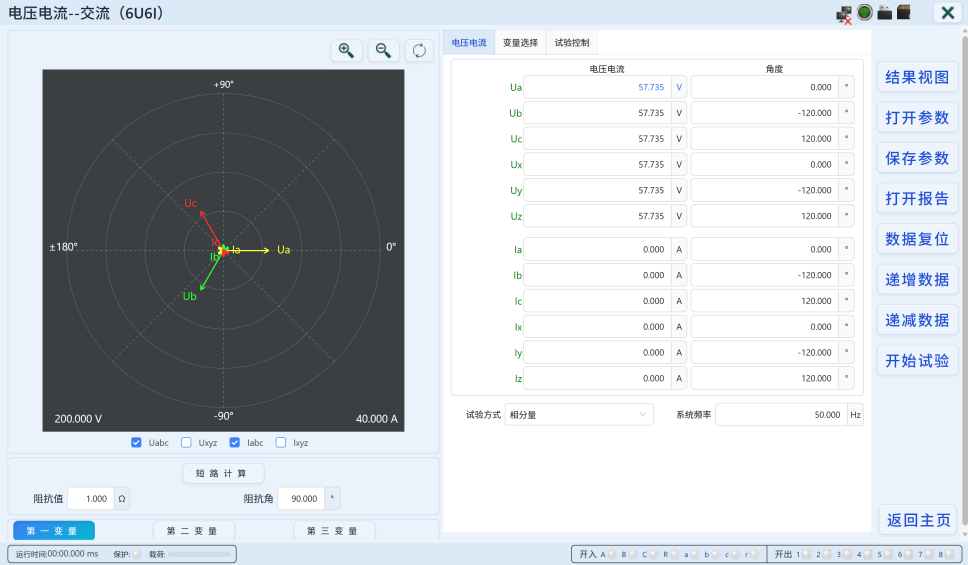Switch to the 试验控制 tab
The height and width of the screenshot is (565, 968).
pyautogui.click(x=572, y=43)
